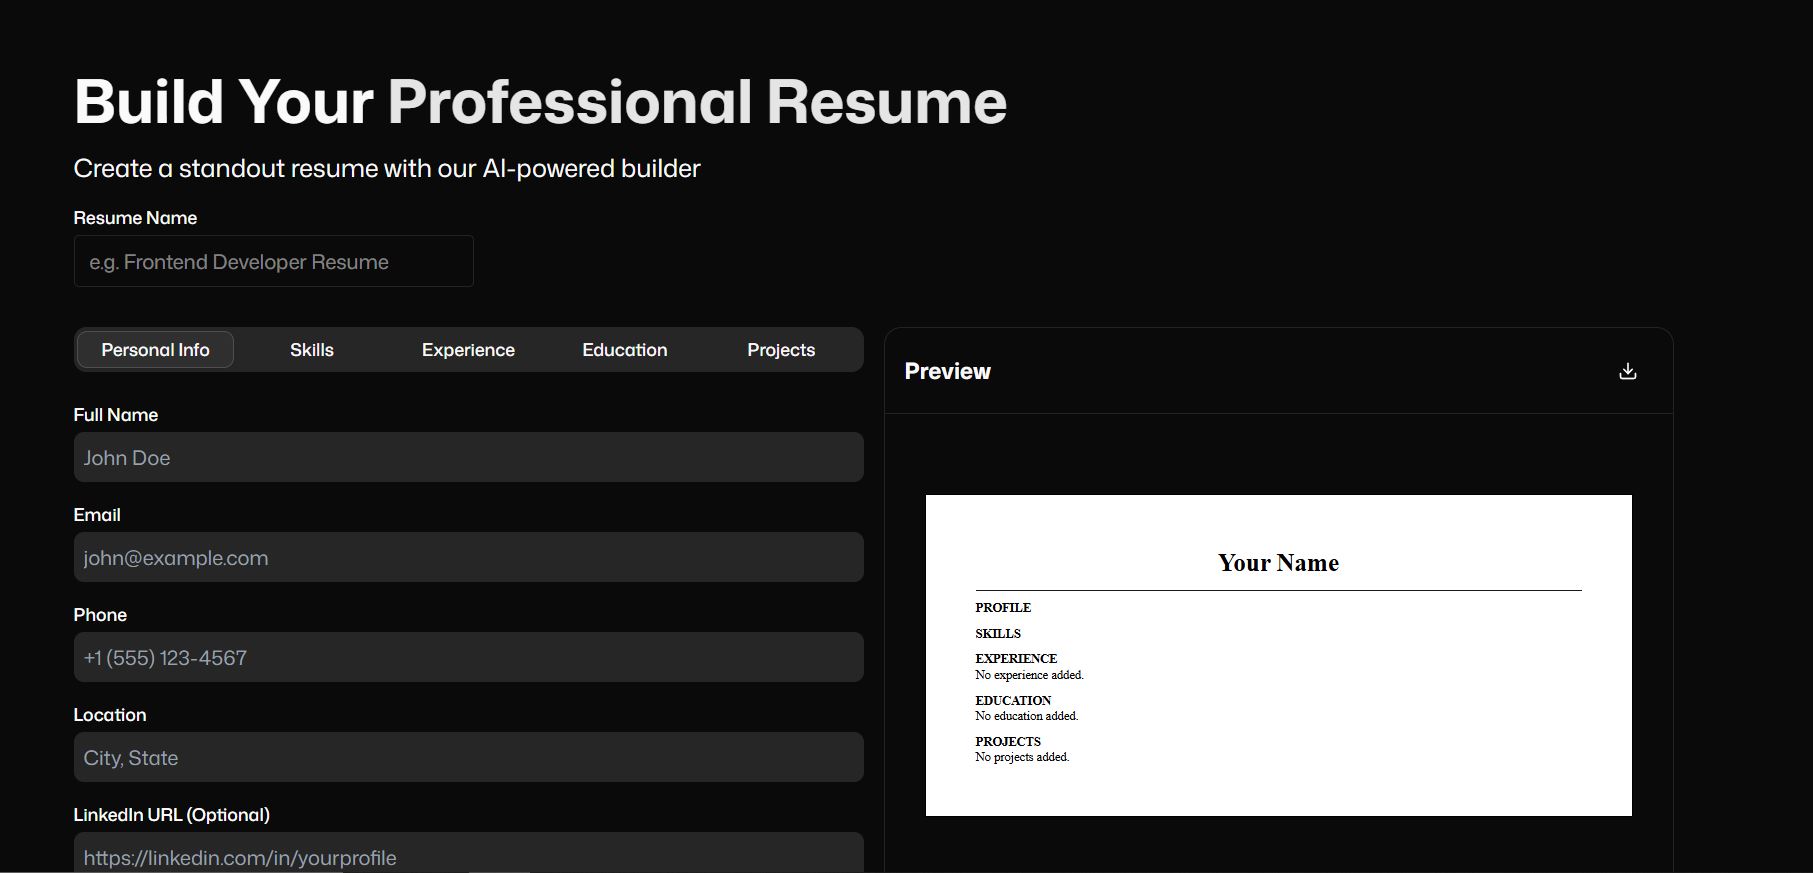Click the 'Location' field label

point(110,715)
